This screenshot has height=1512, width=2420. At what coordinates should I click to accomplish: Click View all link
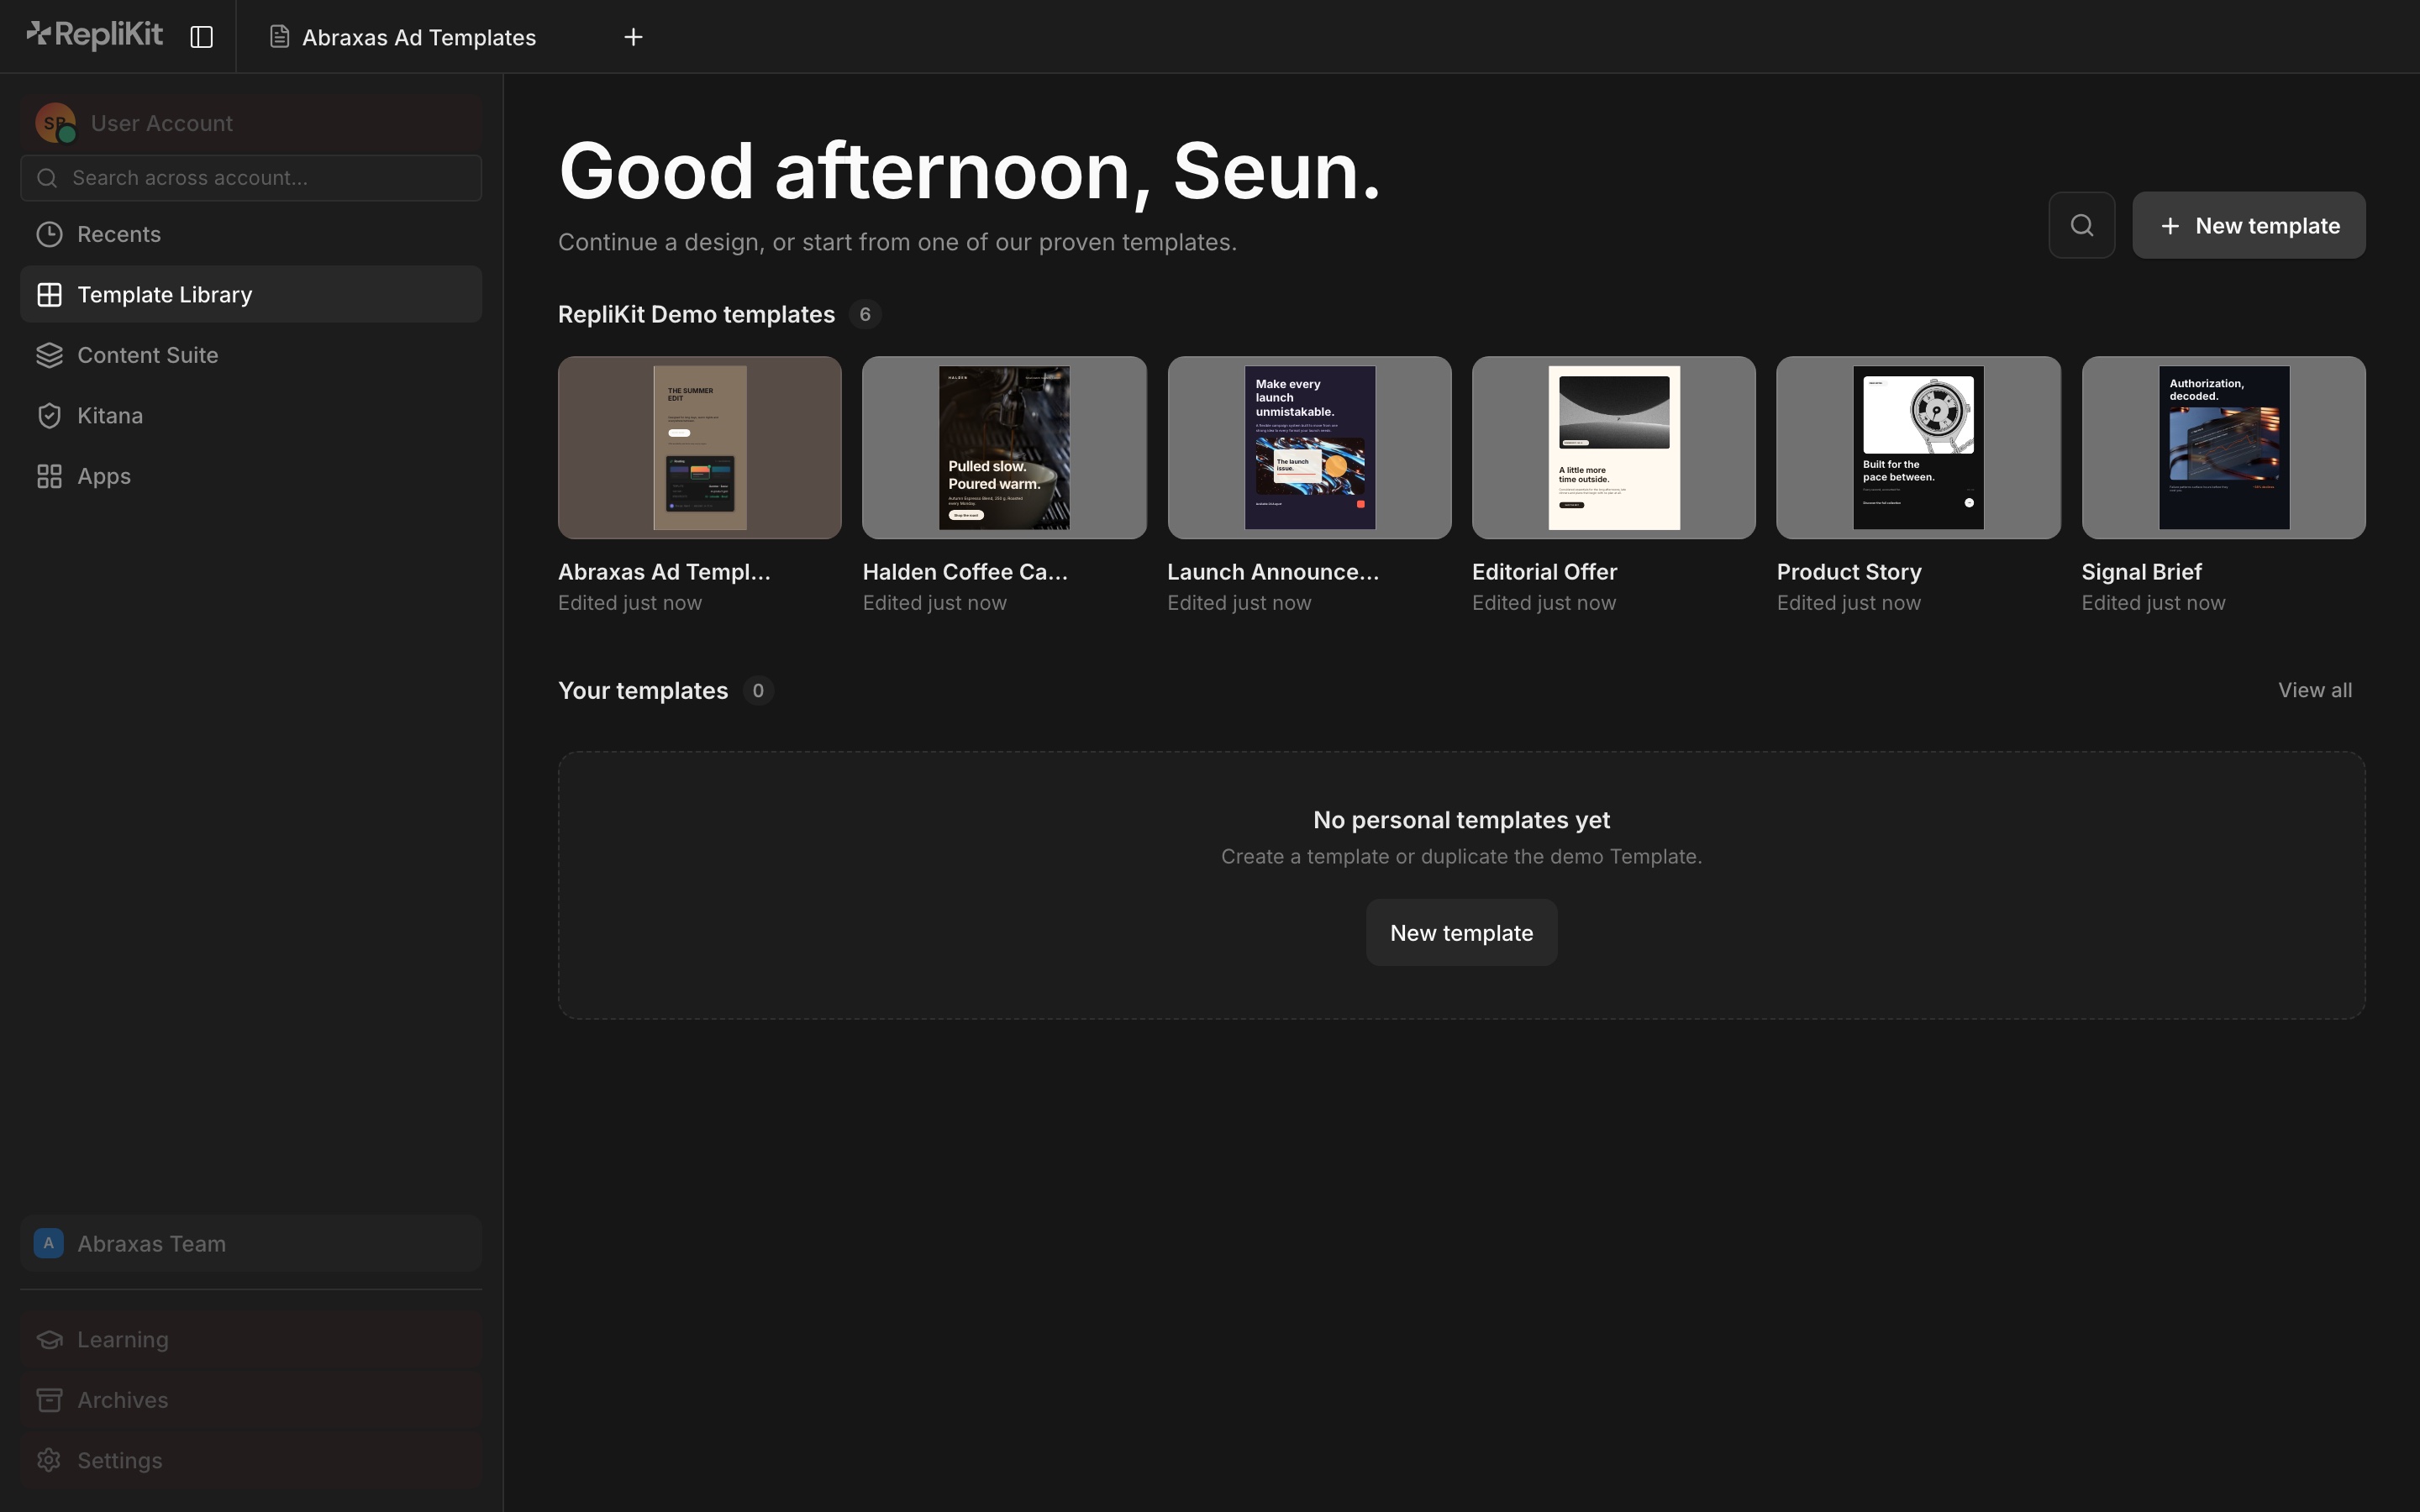coord(2314,690)
